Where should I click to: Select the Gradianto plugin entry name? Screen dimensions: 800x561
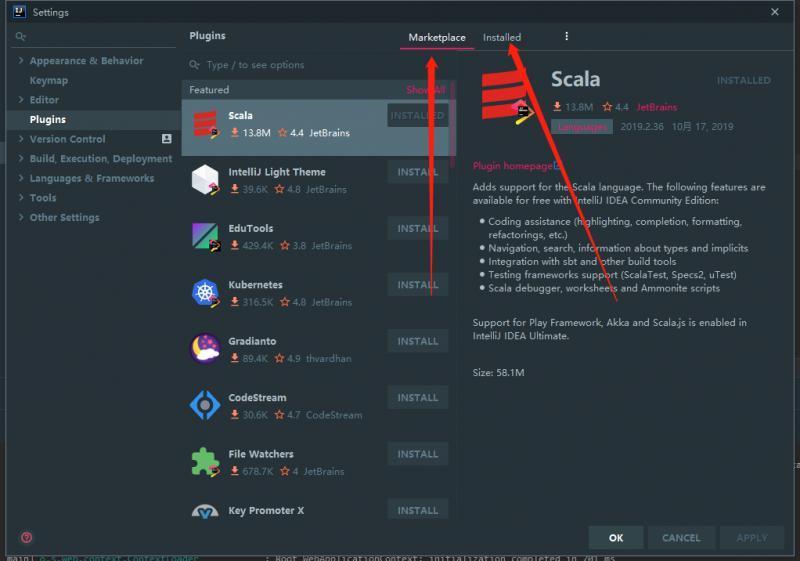tap(252, 341)
